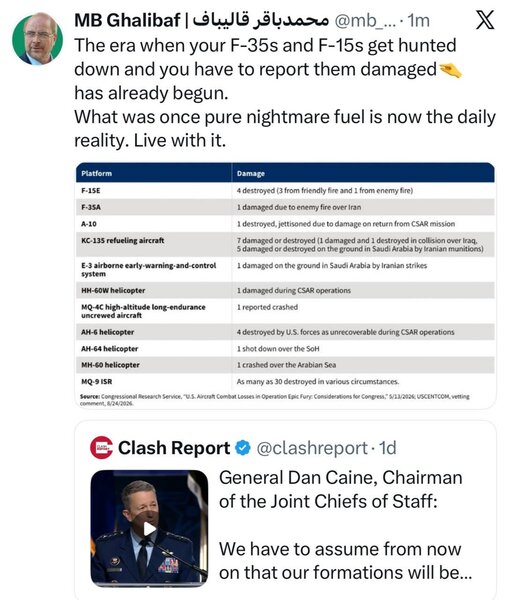507x600 pixels.
Task: Click the X logo icon
Action: click(x=485, y=20)
